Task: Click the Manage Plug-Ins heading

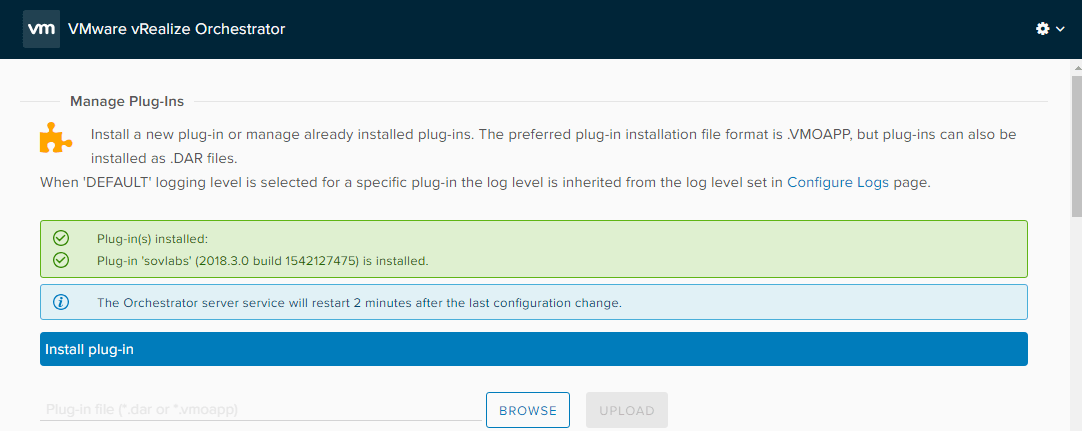Action: click(127, 101)
